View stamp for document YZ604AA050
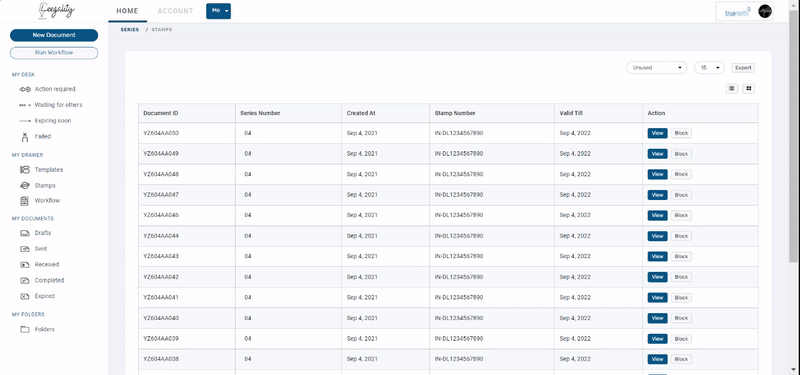Viewport: 800px width, 375px height. [x=657, y=133]
